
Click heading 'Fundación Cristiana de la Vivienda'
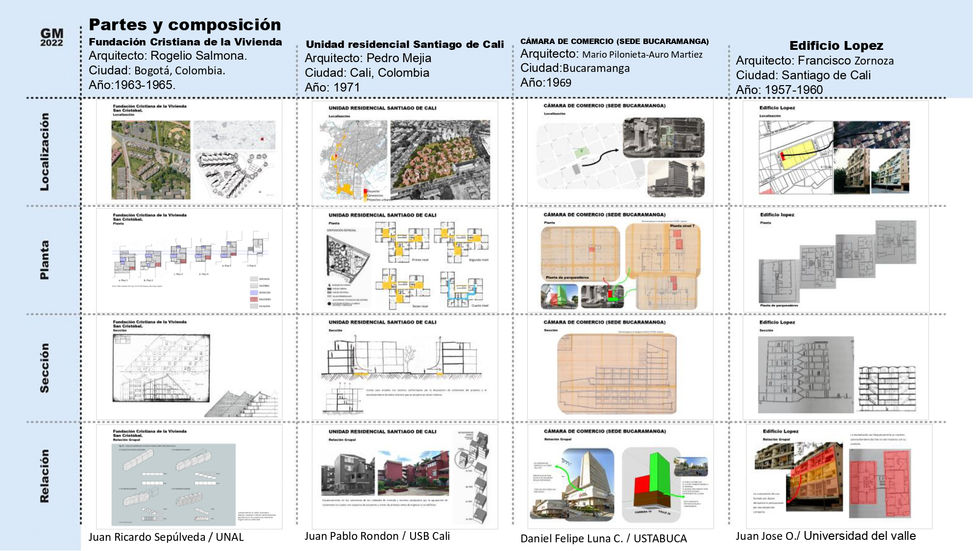click(x=185, y=42)
